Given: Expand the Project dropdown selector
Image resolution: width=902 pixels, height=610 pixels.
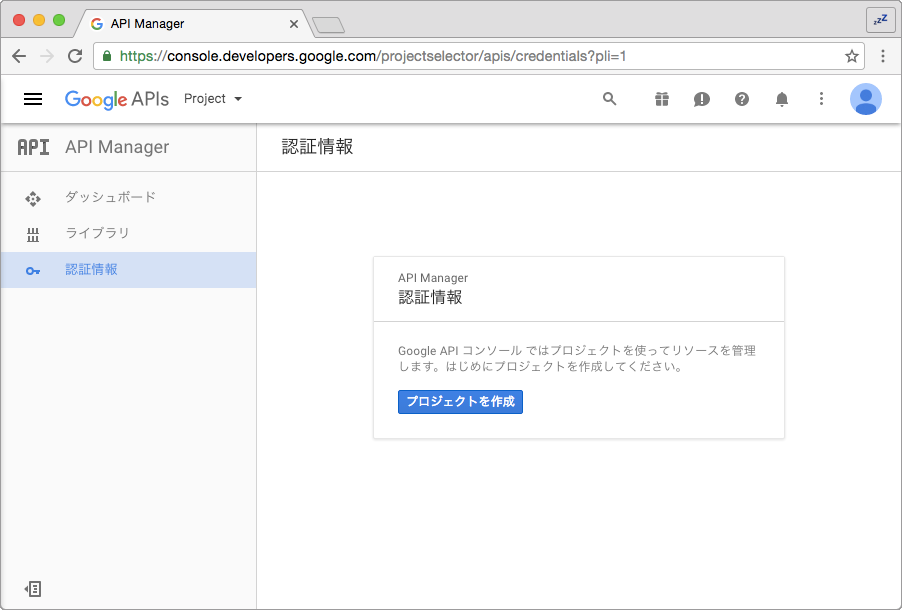Looking at the screenshot, I should pos(213,99).
